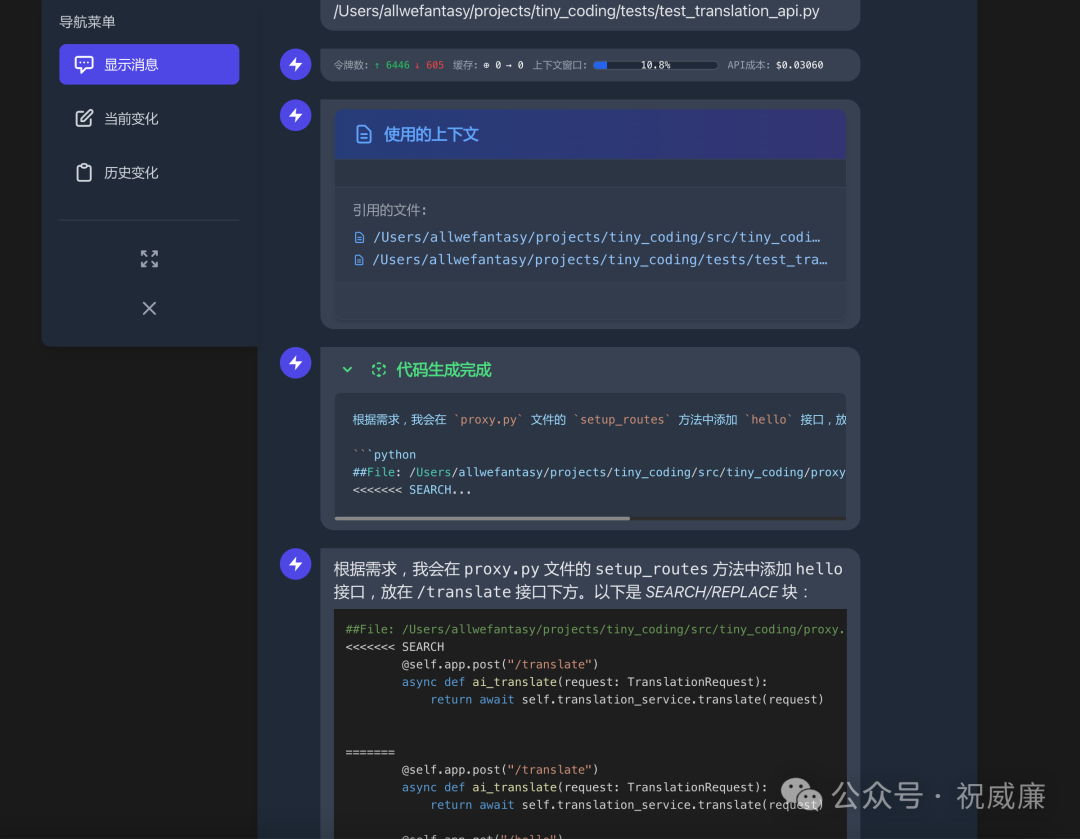1080x839 pixels.
Task: Click the speech bubble icon beside 显示消息
Action: coord(84,65)
